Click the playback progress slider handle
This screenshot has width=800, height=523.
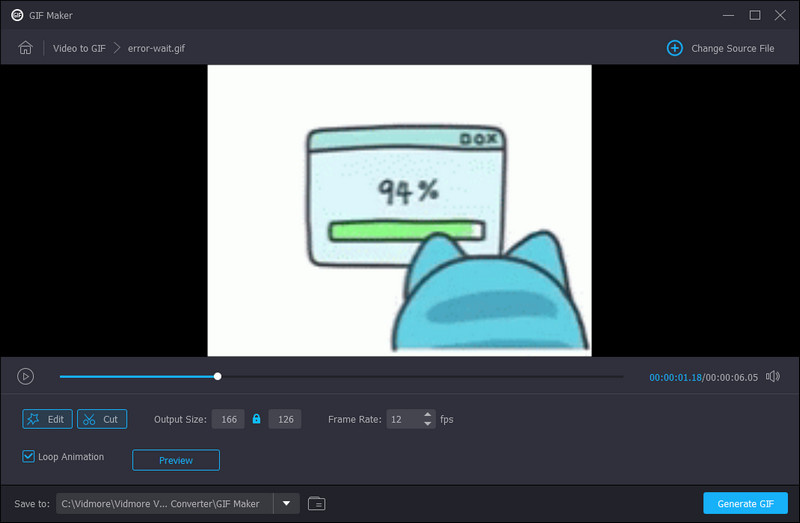(x=217, y=377)
